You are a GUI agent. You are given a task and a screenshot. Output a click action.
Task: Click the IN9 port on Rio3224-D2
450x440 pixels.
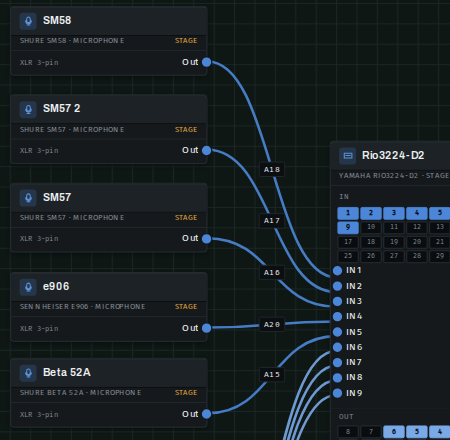click(337, 393)
